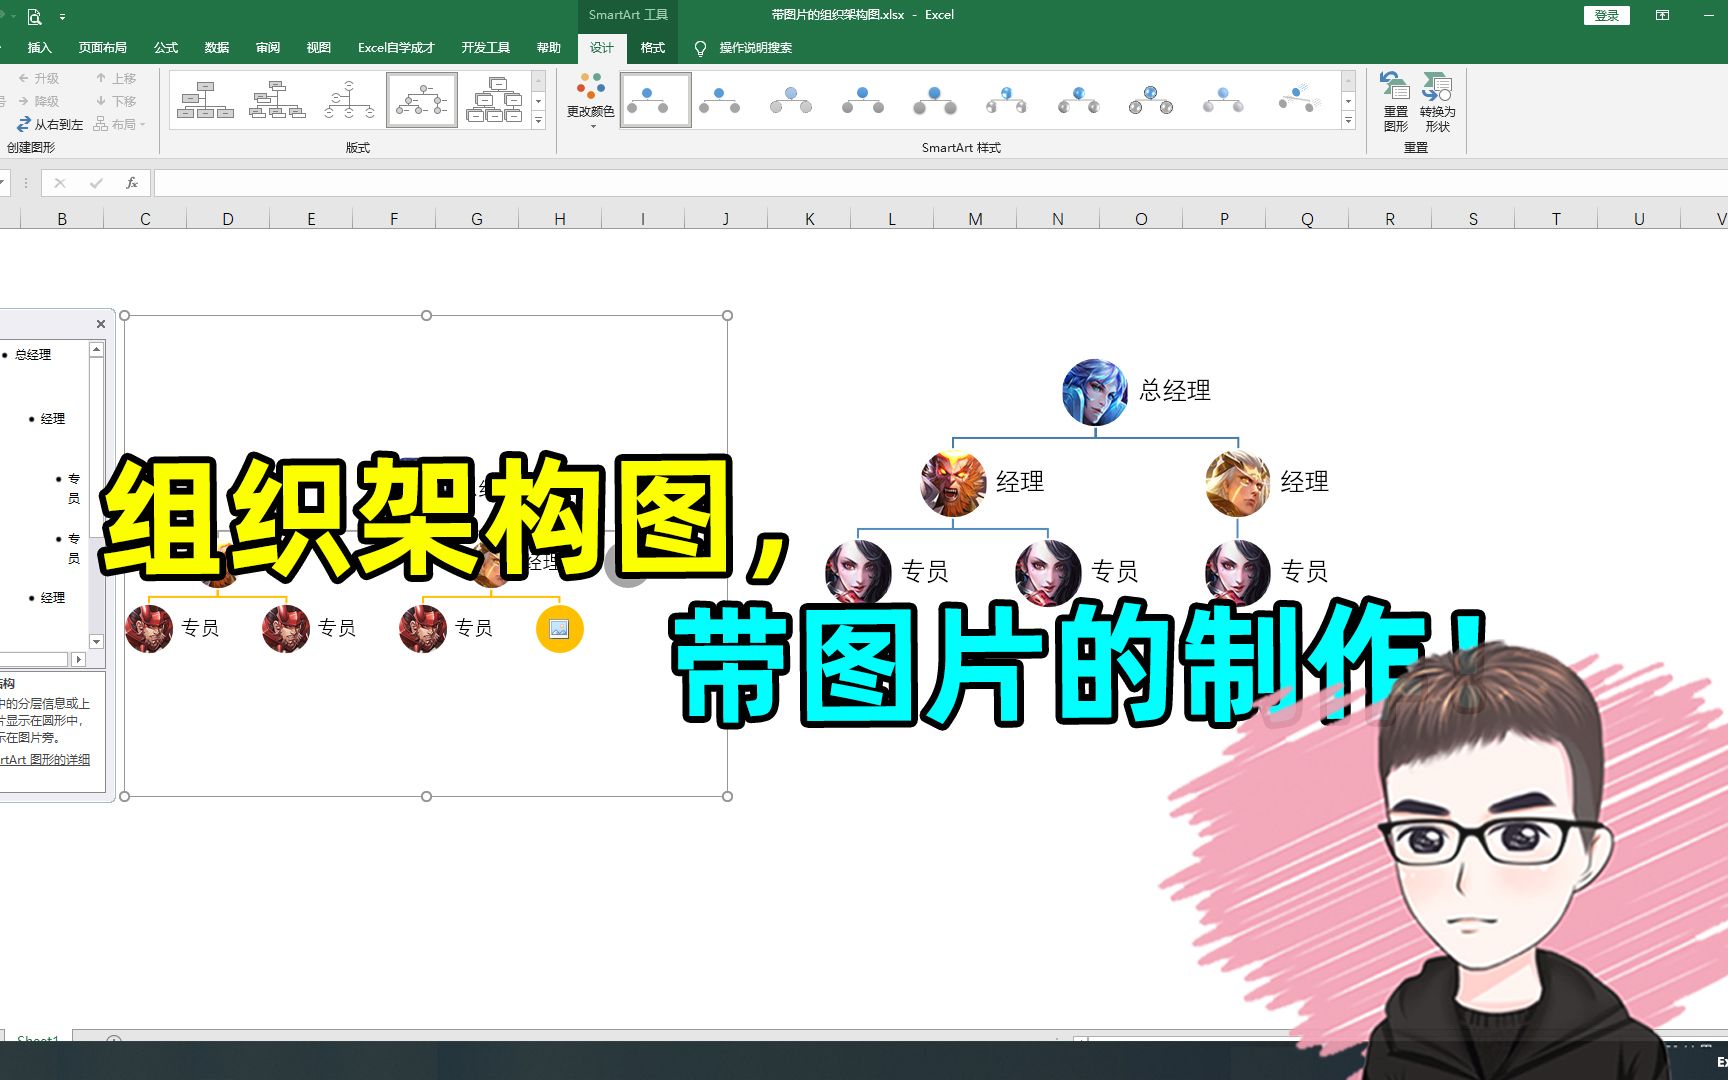Viewport: 1728px width, 1080px height.
Task: Open the Page Layout (页面布局) tab
Action: click(103, 47)
